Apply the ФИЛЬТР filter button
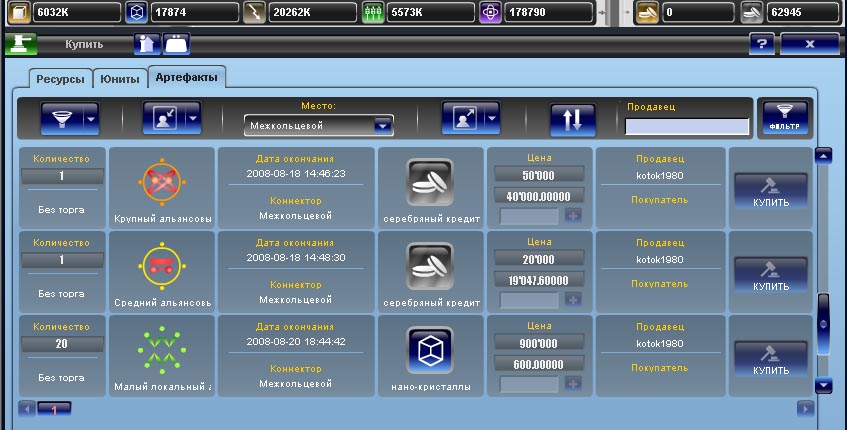Viewport: 847px width, 430px height. point(784,119)
